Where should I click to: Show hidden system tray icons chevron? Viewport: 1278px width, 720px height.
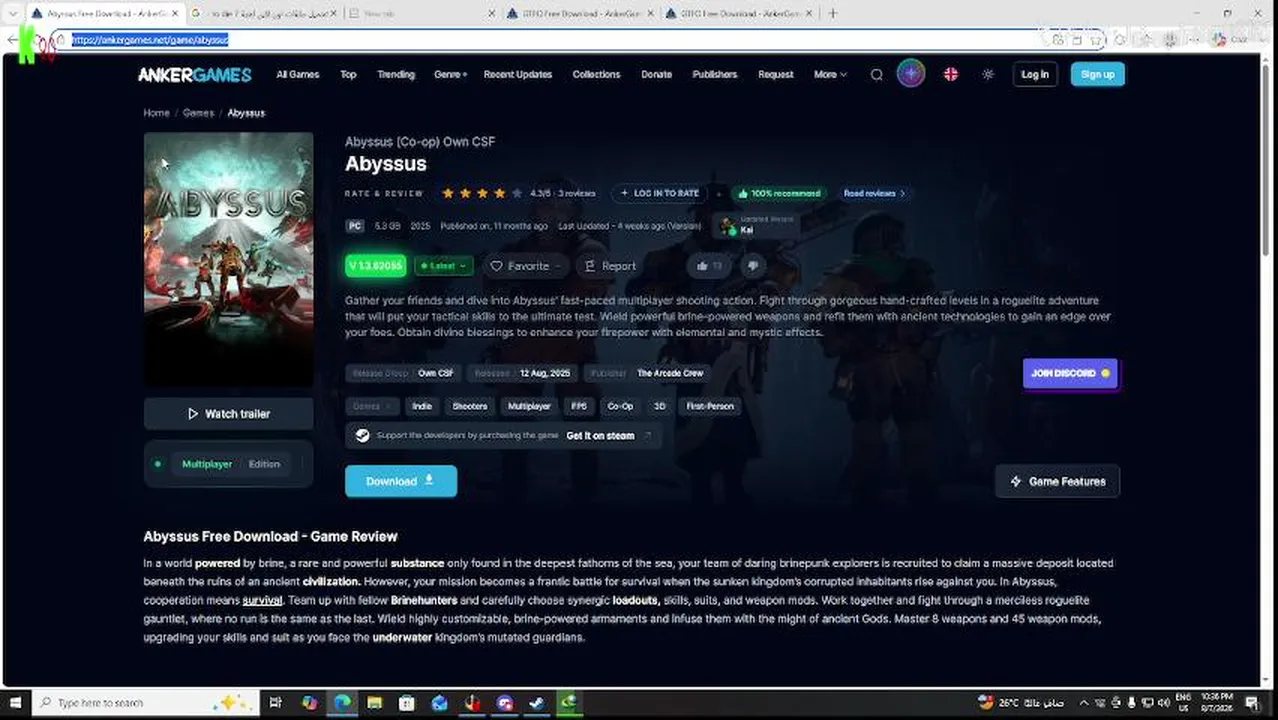click(x=1084, y=703)
